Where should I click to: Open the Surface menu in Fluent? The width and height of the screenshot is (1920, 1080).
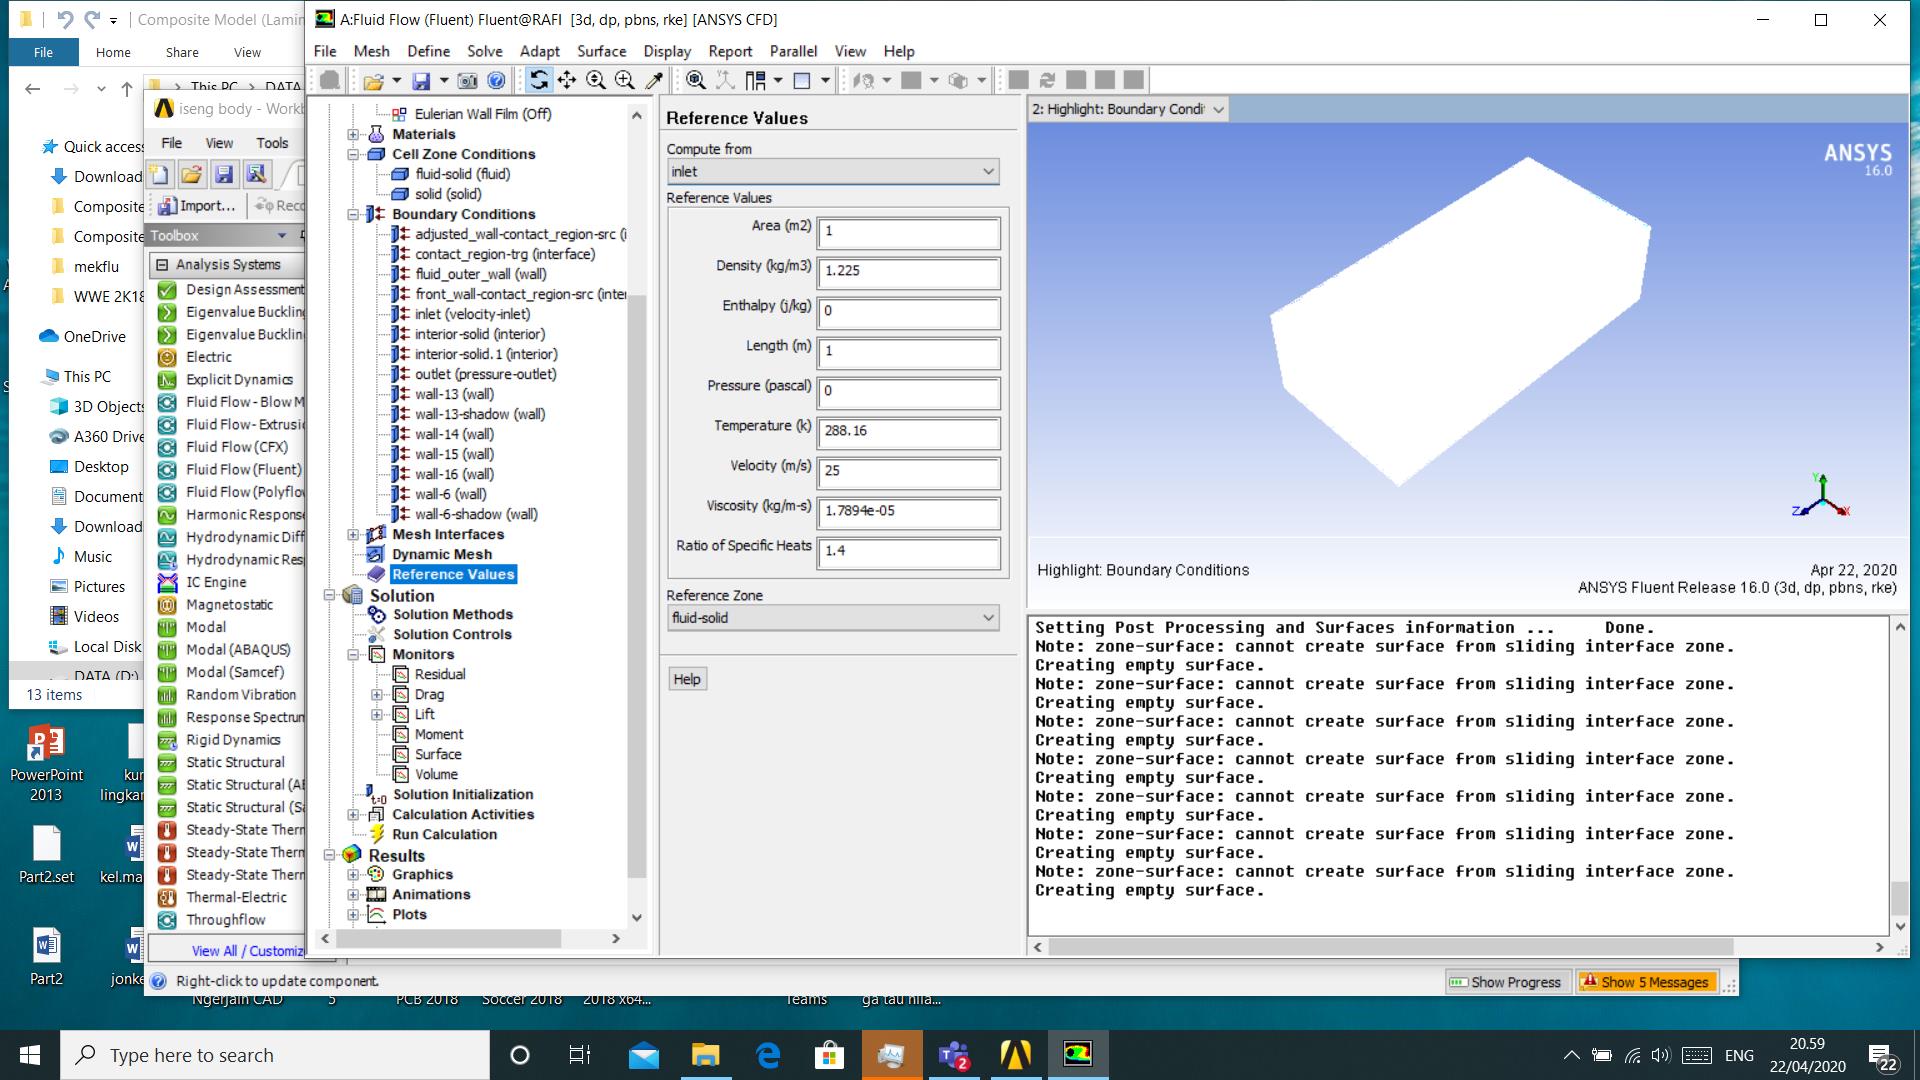pos(601,51)
